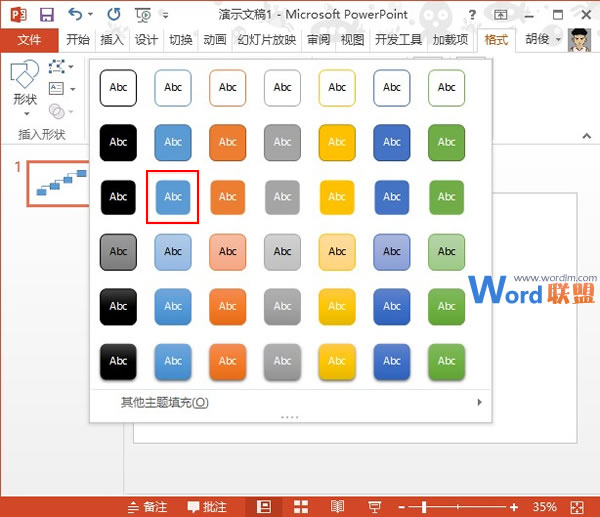600x517 pixels.
Task: Start slideshow from beginning icon in title bar
Action: click(143, 15)
